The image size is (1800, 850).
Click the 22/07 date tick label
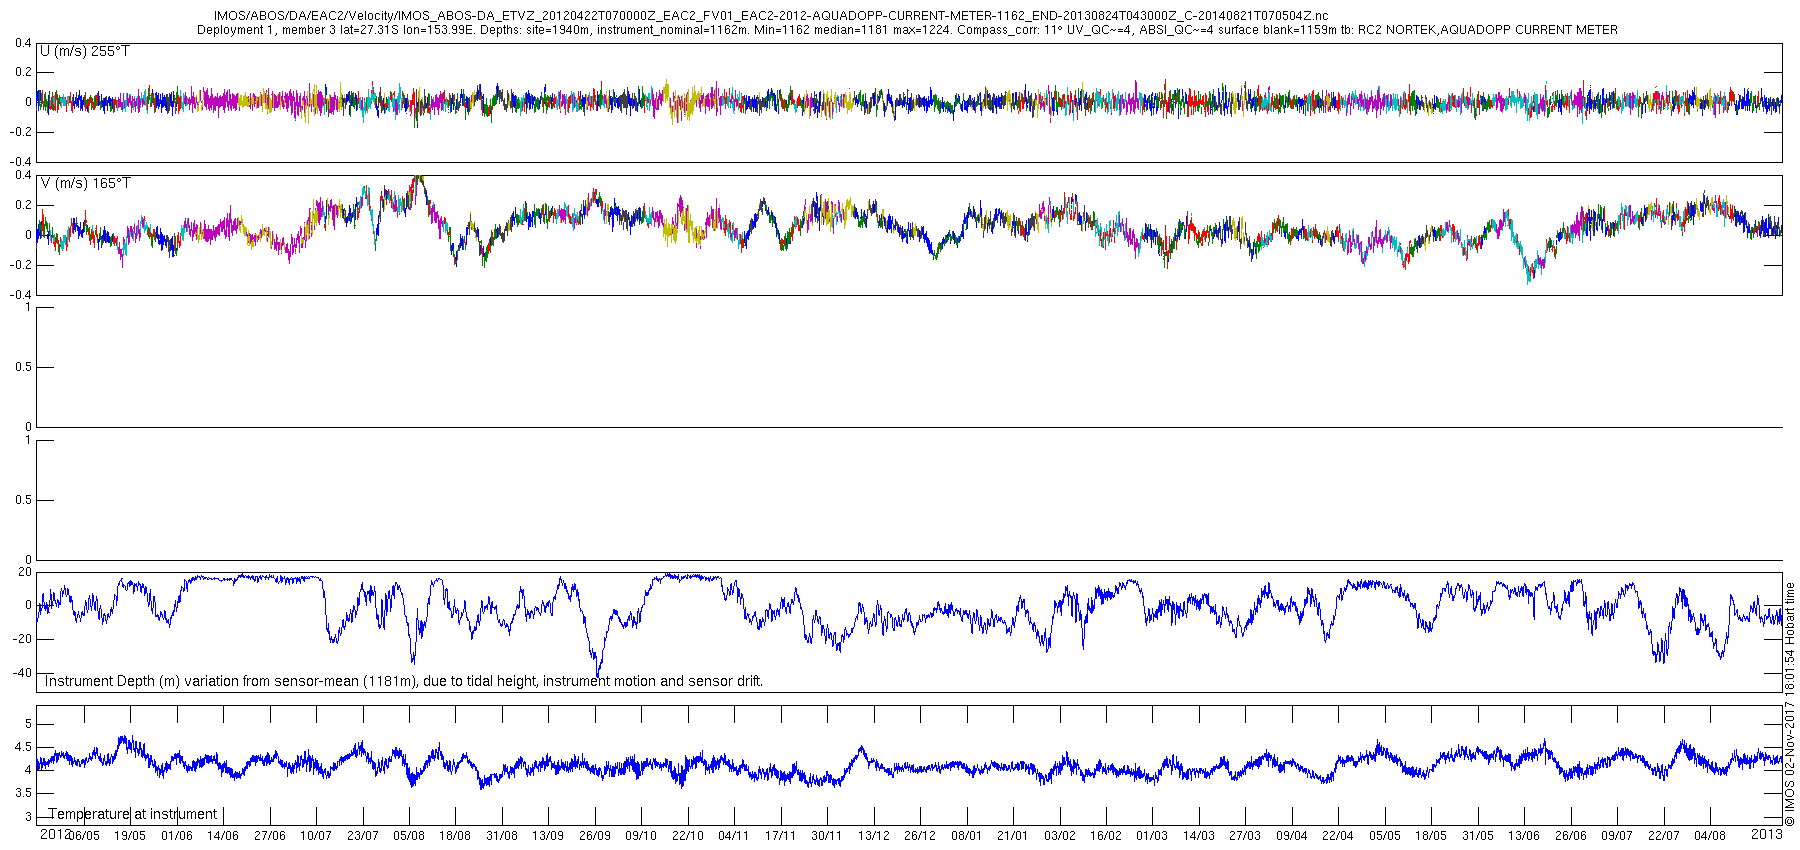1664,836
